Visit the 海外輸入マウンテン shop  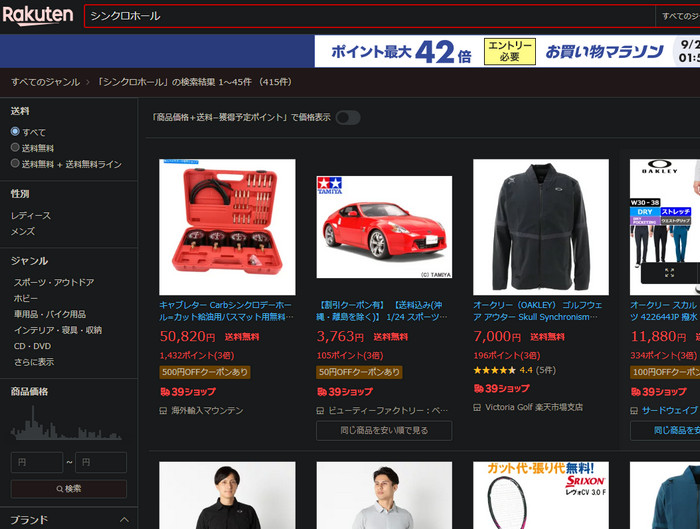click(207, 410)
